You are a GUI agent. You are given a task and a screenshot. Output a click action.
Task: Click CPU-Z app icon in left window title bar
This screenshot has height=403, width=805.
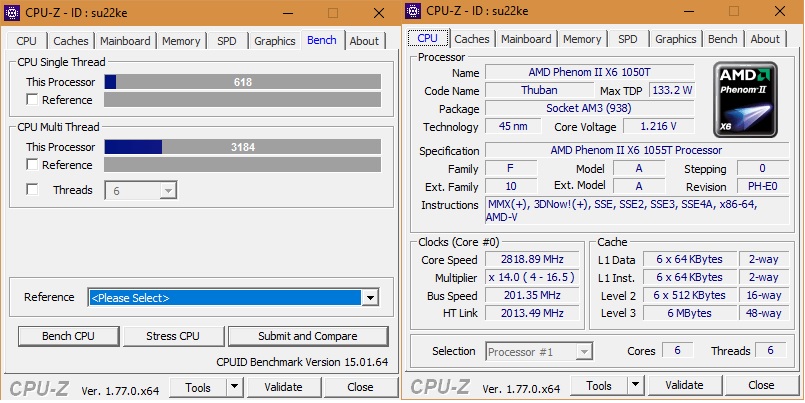coord(11,13)
